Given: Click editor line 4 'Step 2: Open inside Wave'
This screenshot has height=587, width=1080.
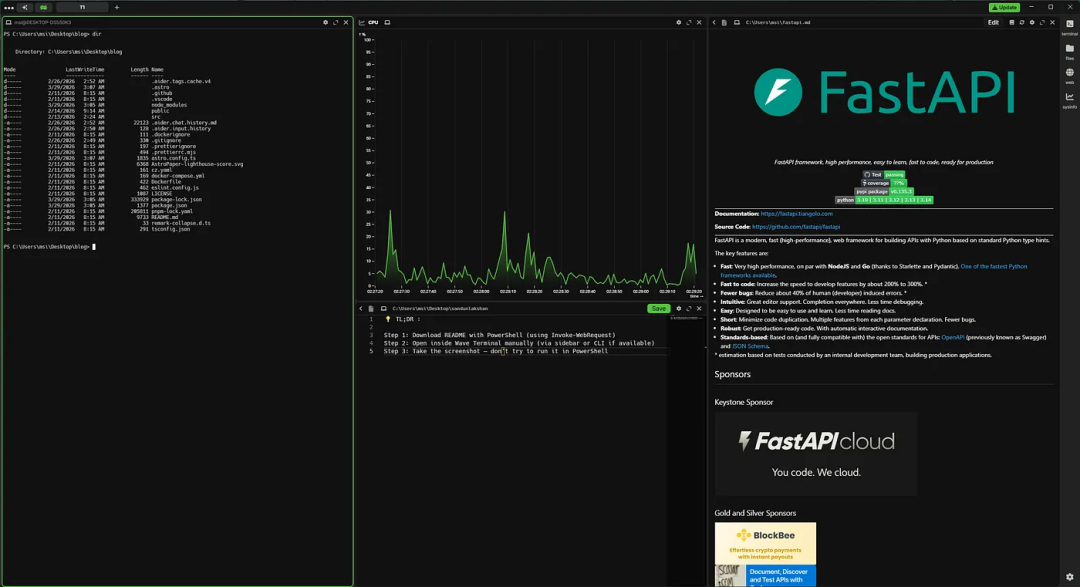Looking at the screenshot, I should [x=519, y=343].
